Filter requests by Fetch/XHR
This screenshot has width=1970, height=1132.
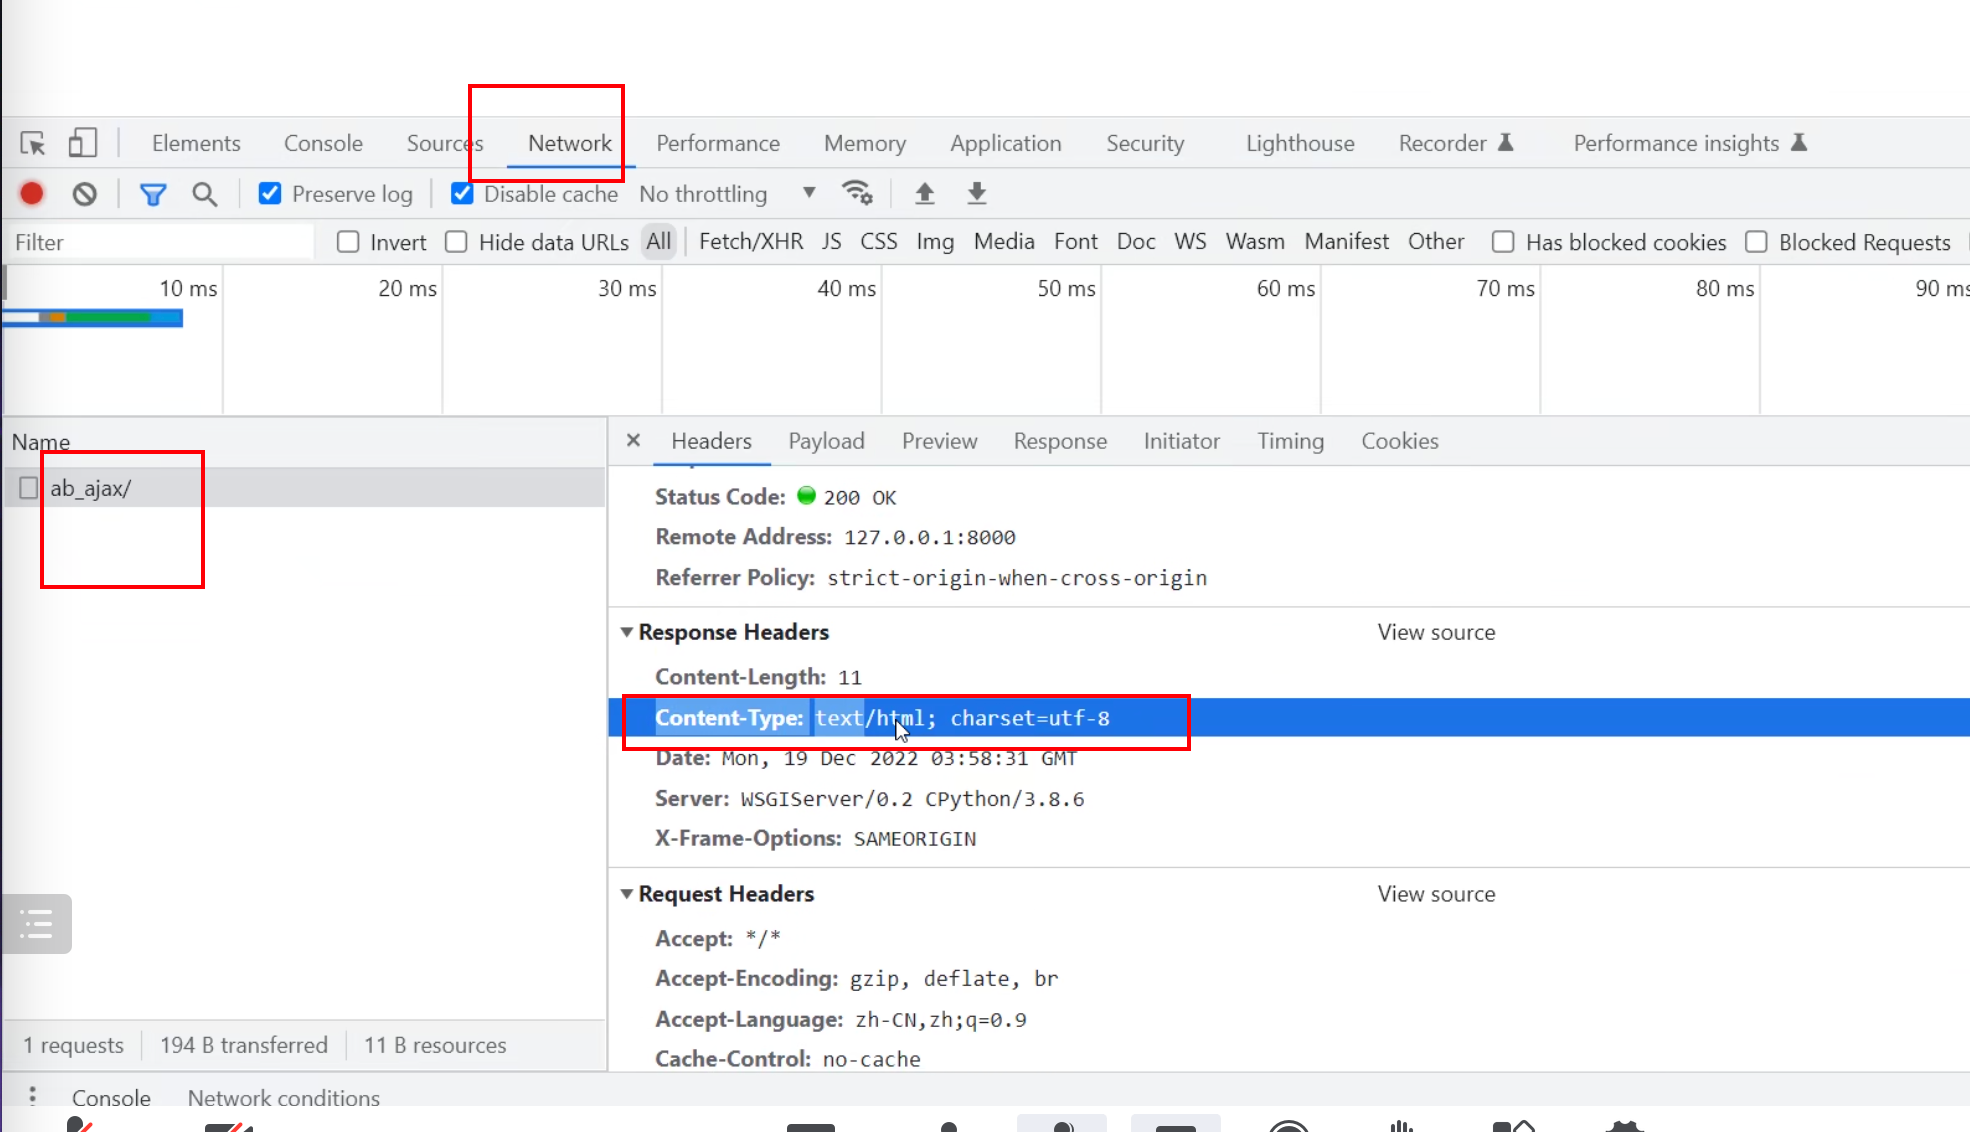(751, 241)
